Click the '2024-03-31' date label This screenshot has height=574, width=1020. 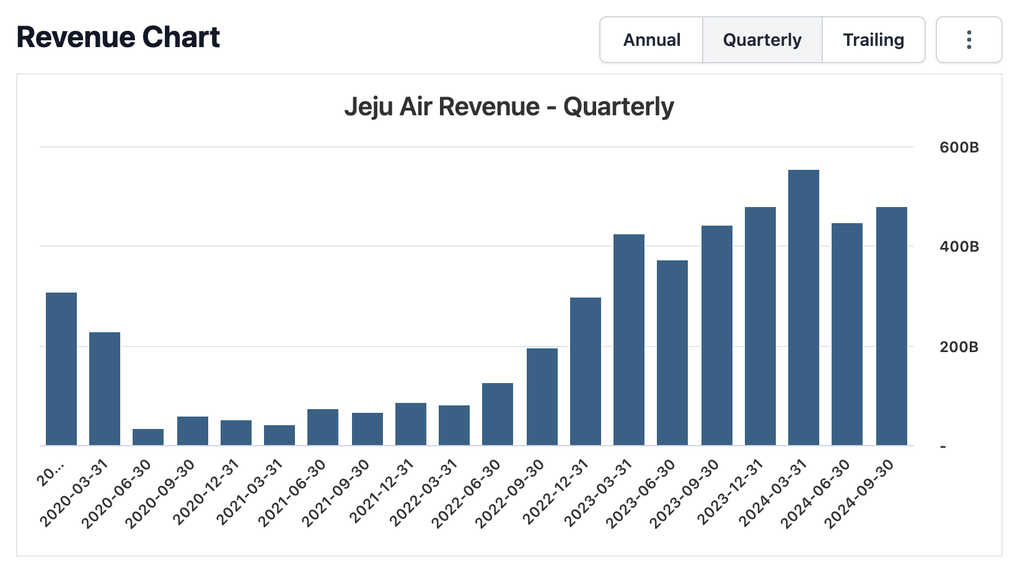click(773, 493)
